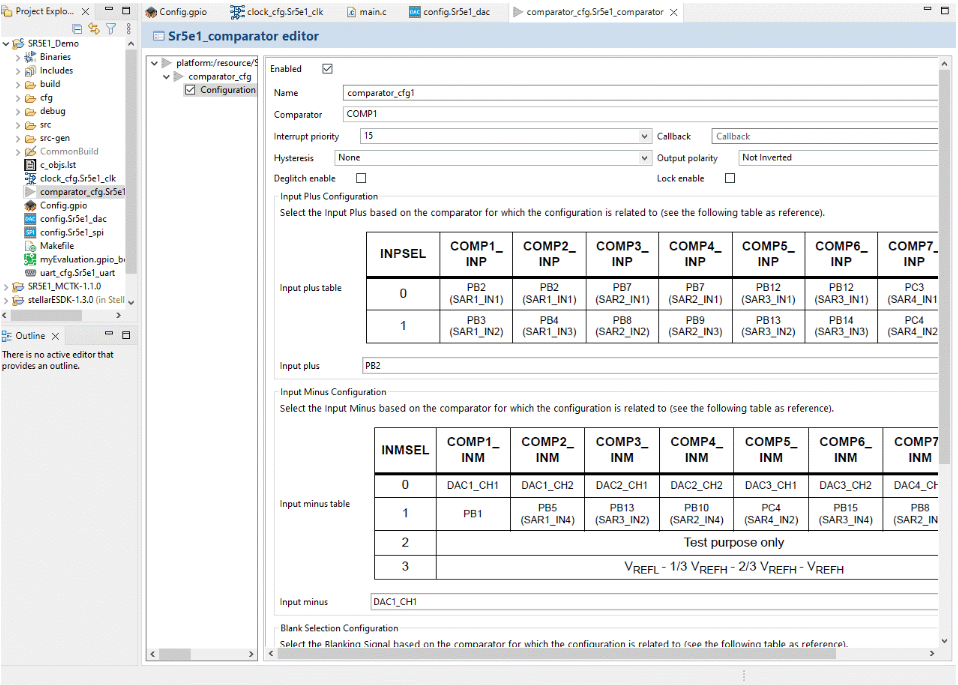Click the Makefile icon in the project tree
958x685 pixels.
click(30, 246)
